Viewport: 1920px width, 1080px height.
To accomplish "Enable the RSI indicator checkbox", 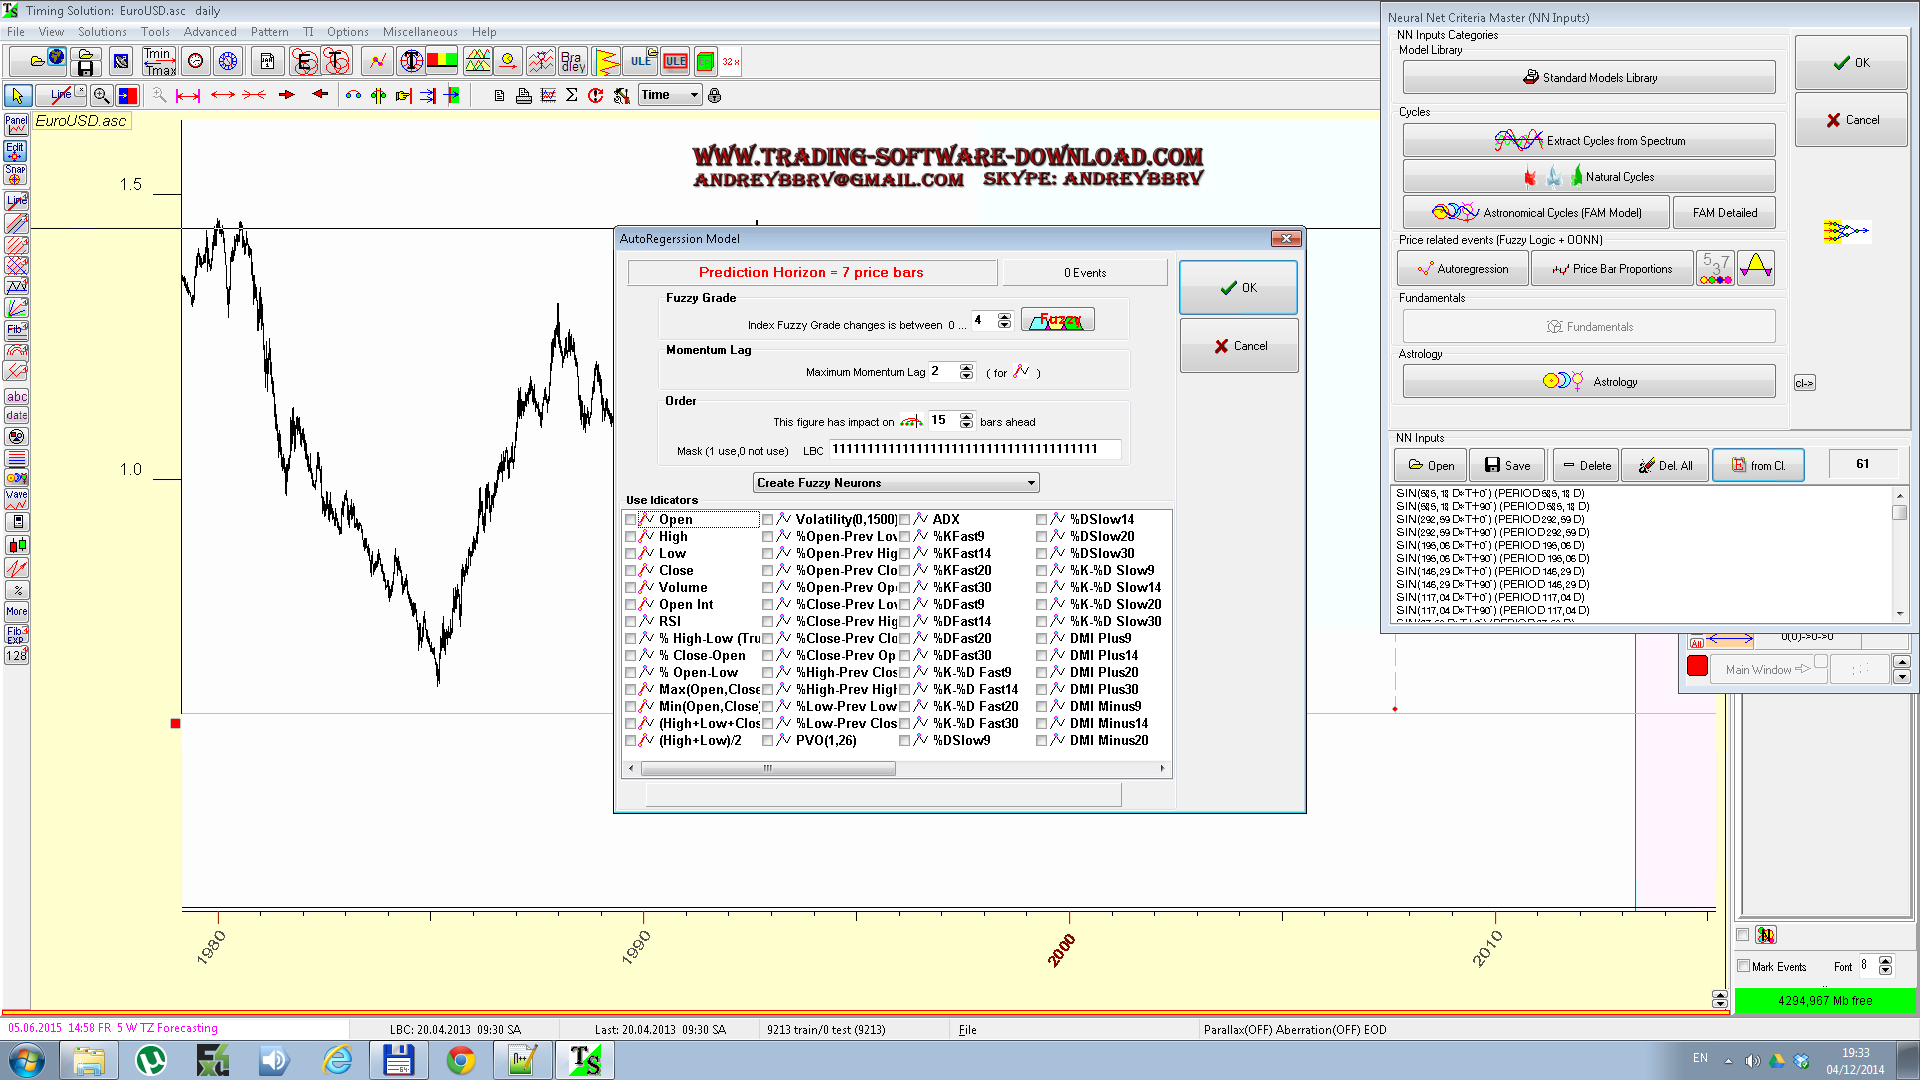I will [x=630, y=621].
